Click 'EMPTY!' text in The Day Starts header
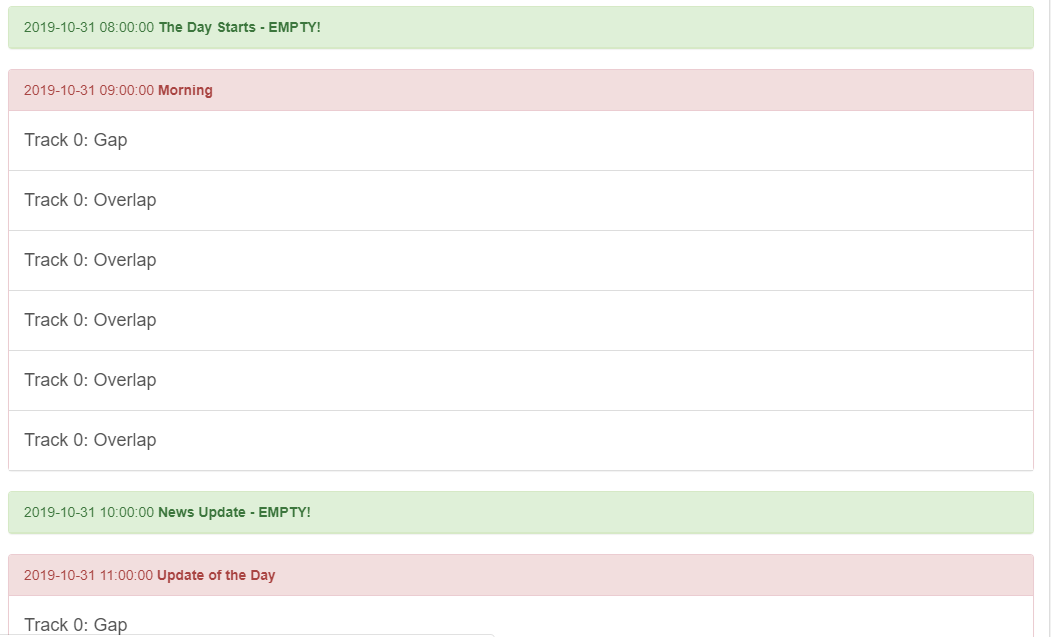 coord(295,27)
